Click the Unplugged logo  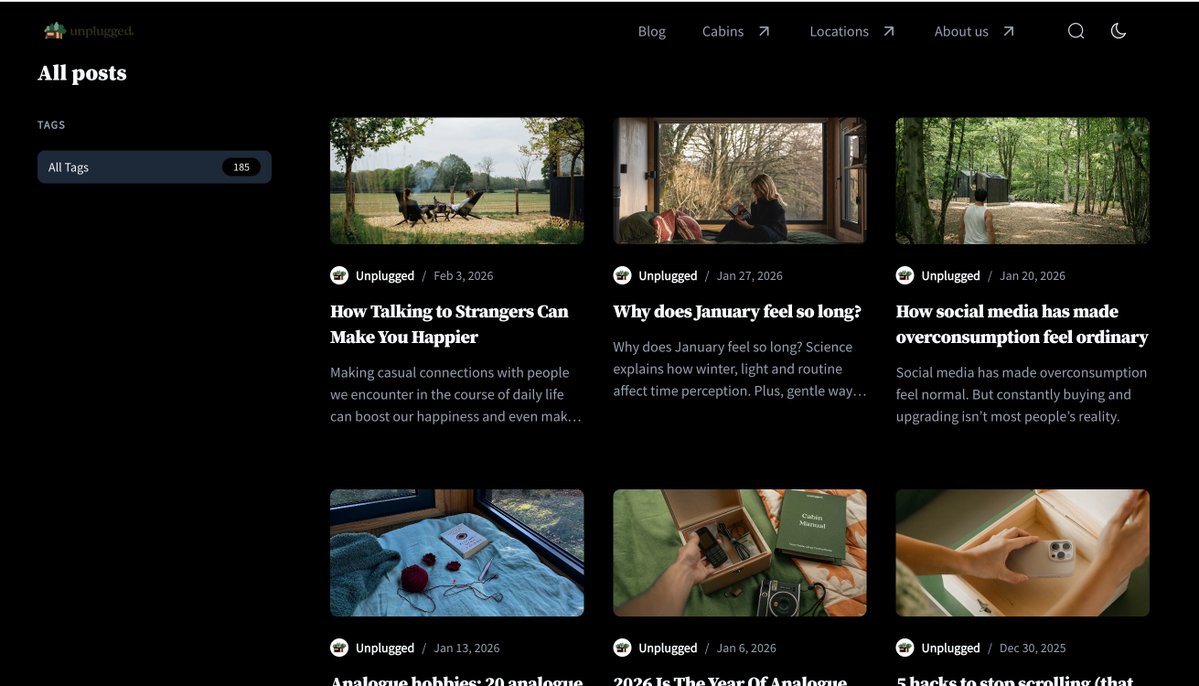point(89,31)
